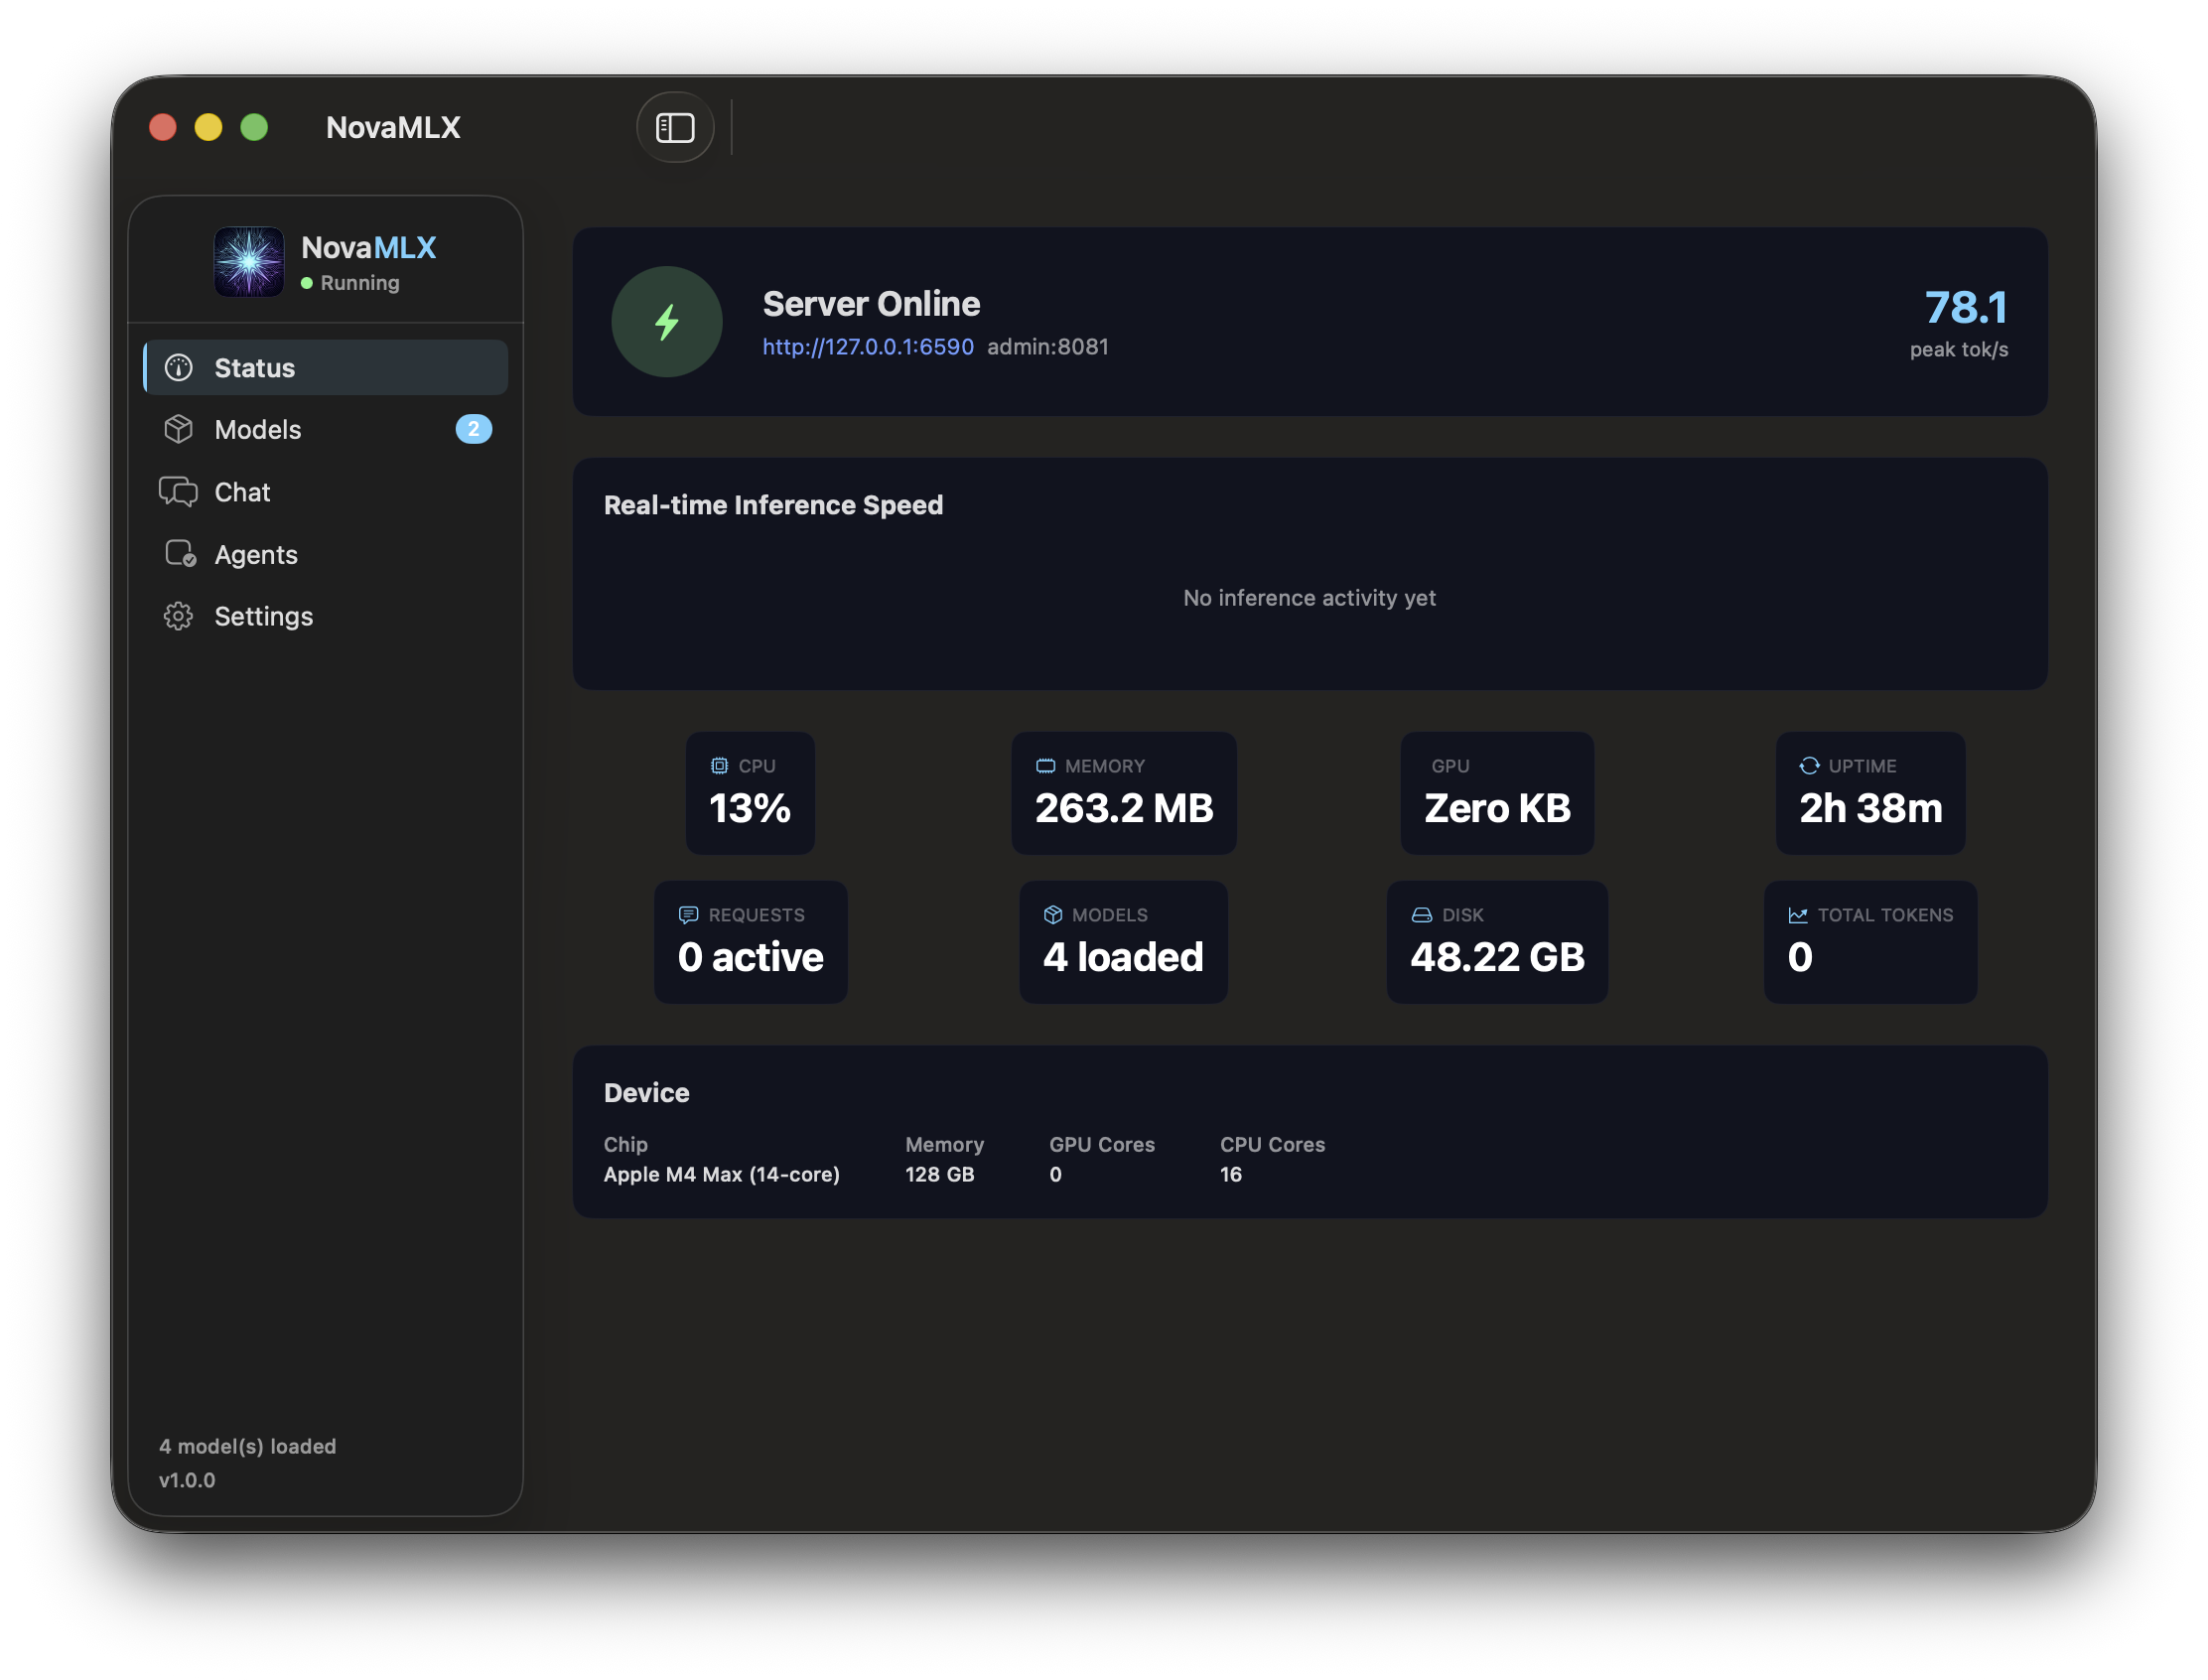Click the NovaMLX starburst app logo
Image resolution: width=2208 pixels, height=1680 pixels.
click(x=249, y=262)
